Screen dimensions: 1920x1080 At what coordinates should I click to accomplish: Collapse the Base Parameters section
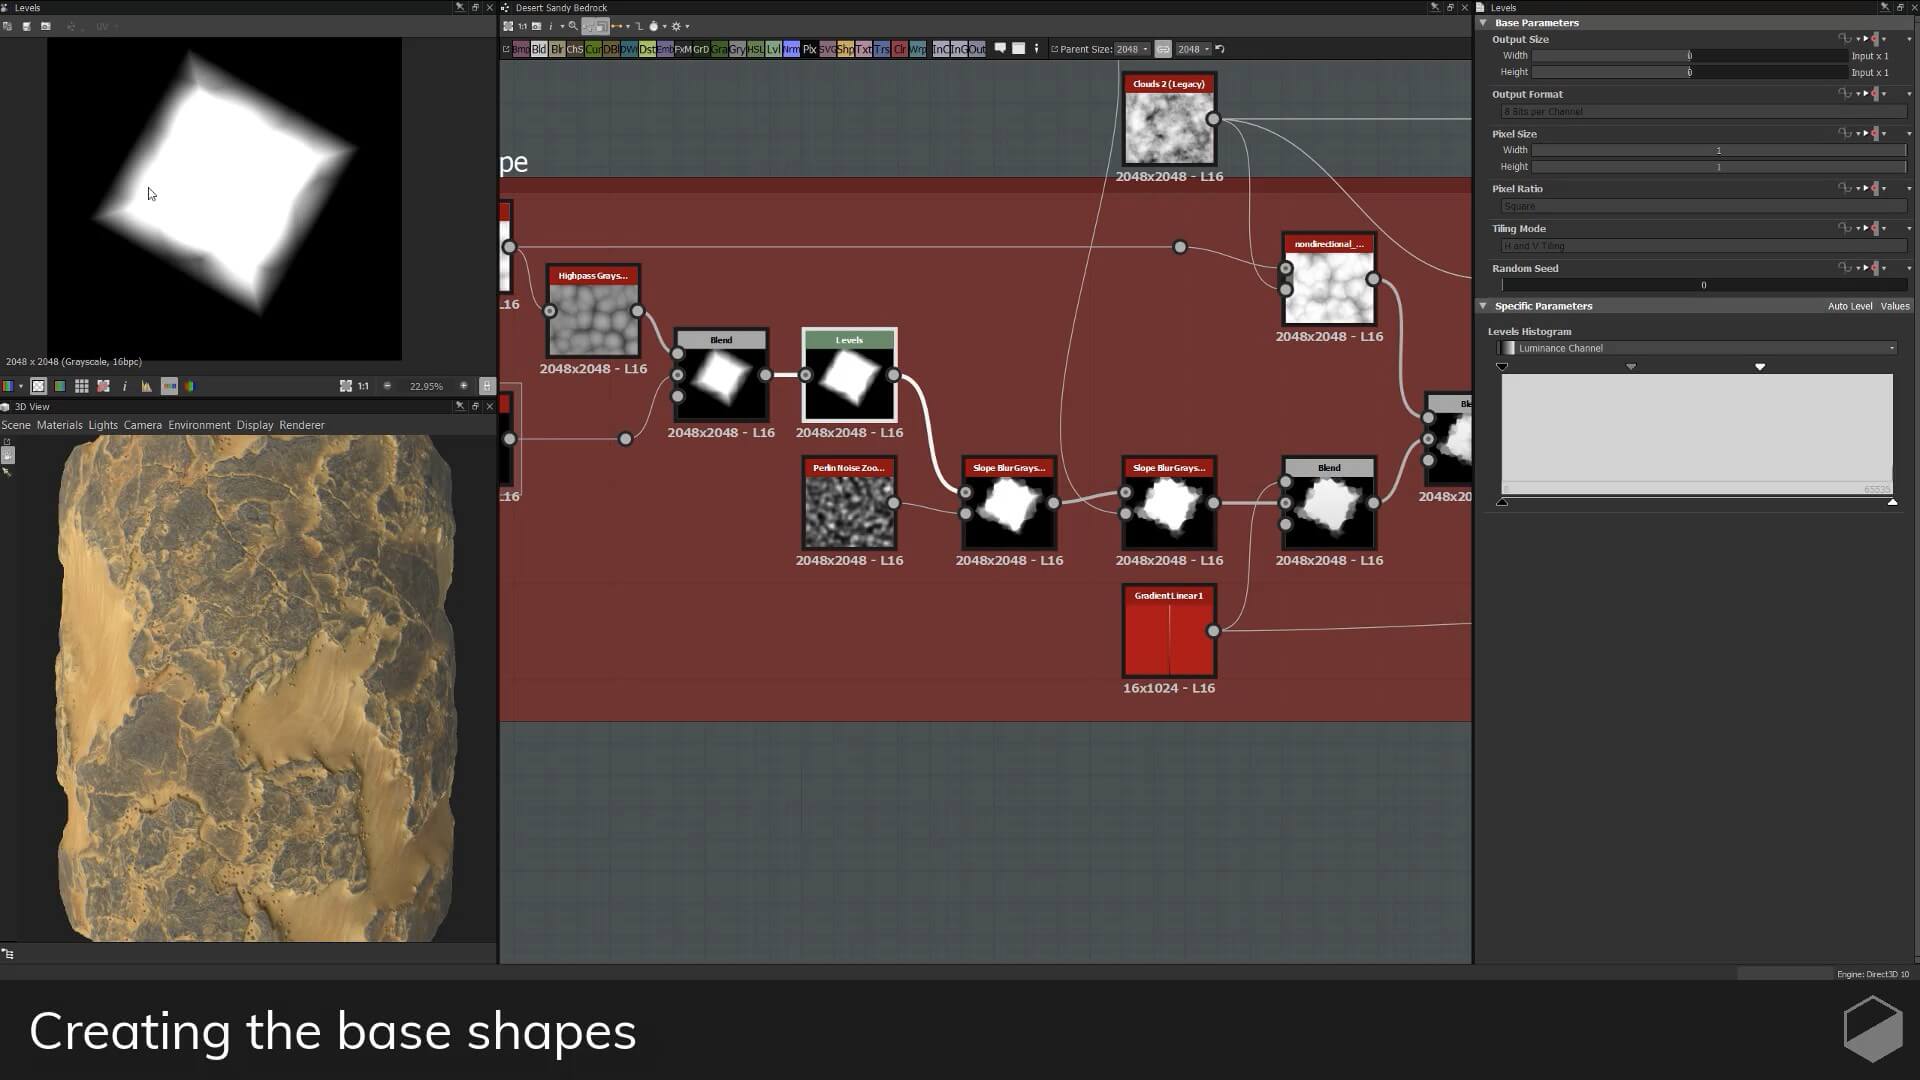[x=1484, y=22]
